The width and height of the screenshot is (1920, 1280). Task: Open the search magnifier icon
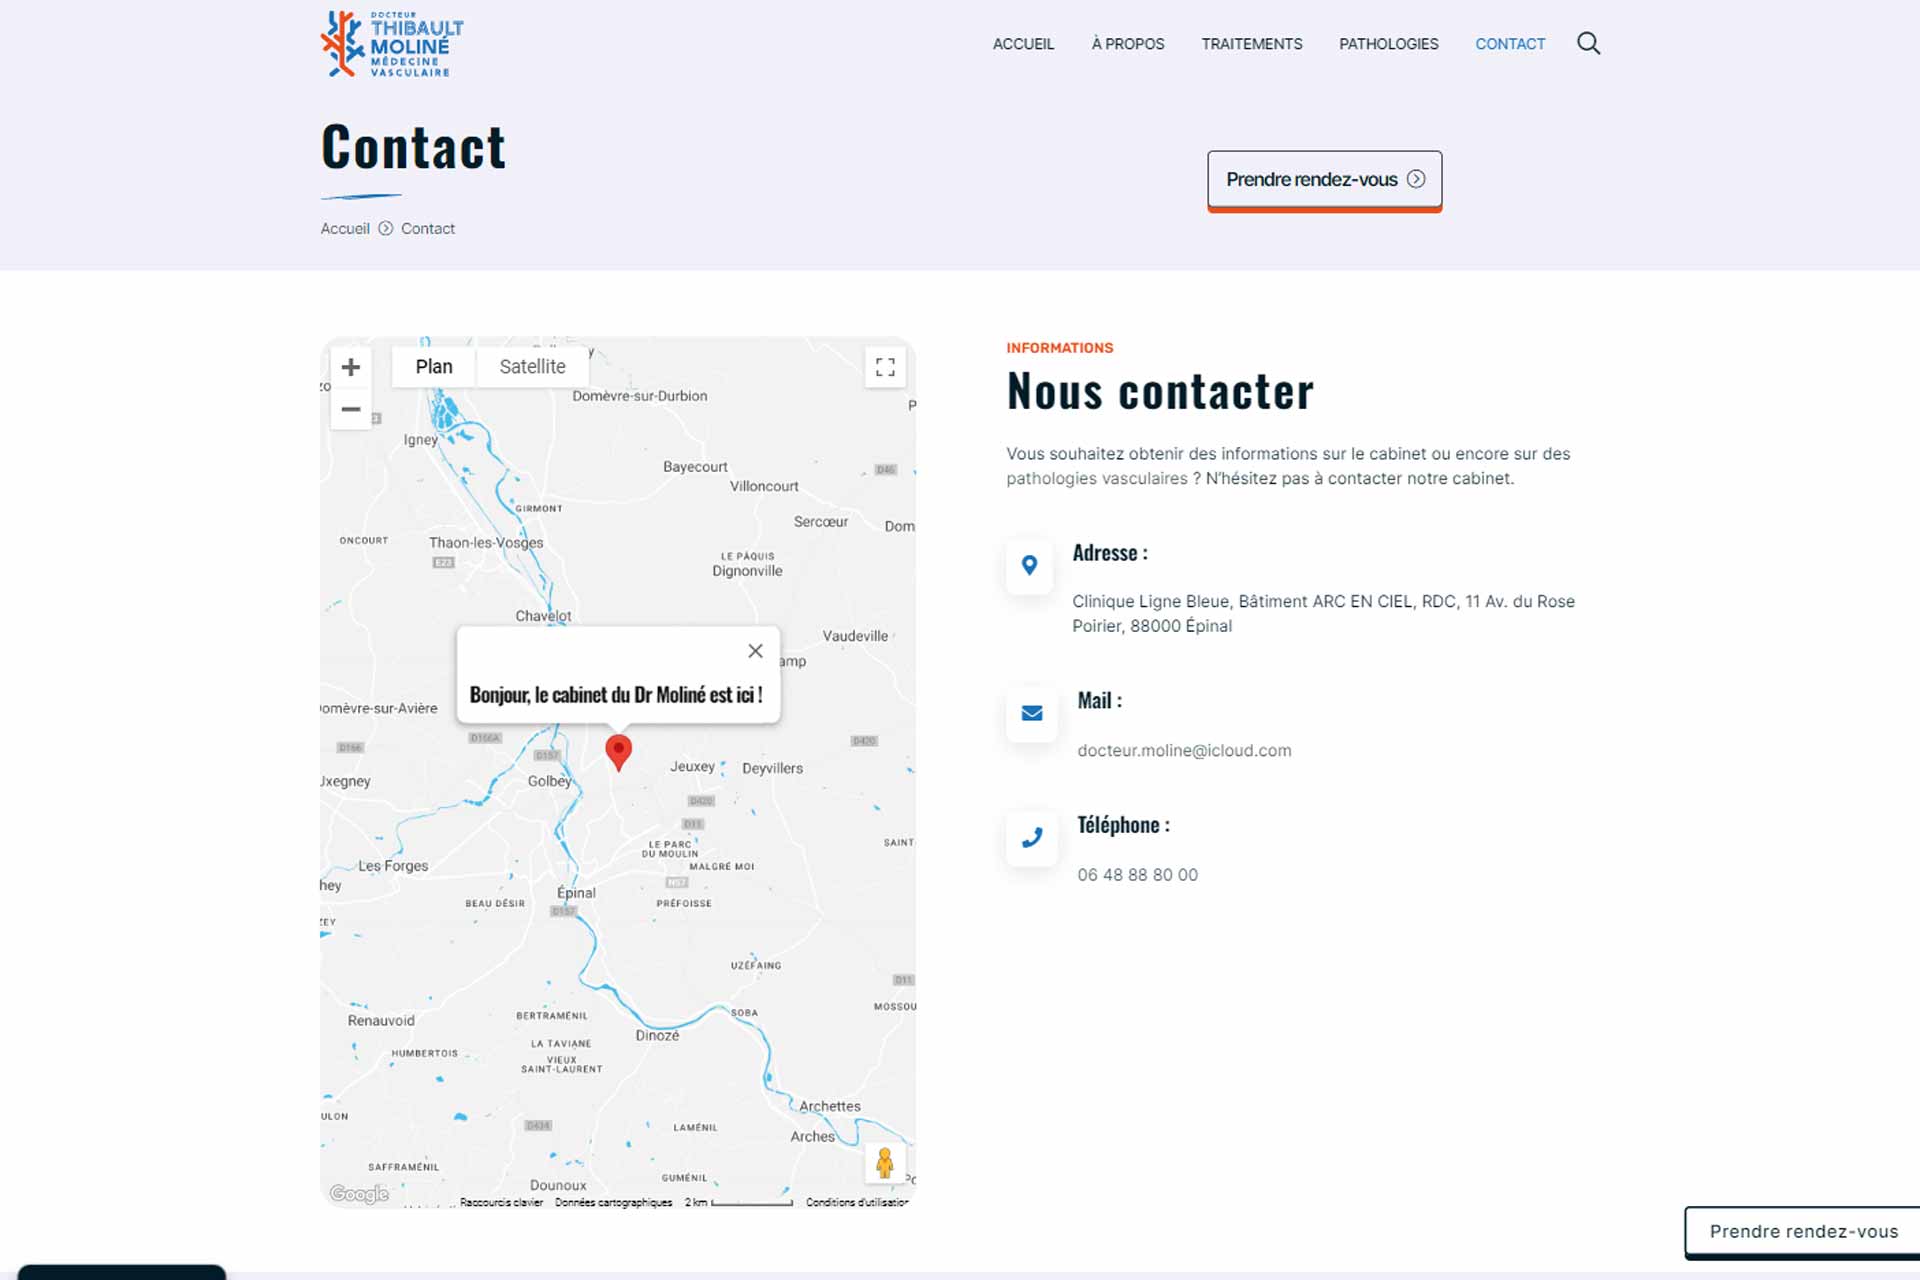(x=1588, y=43)
